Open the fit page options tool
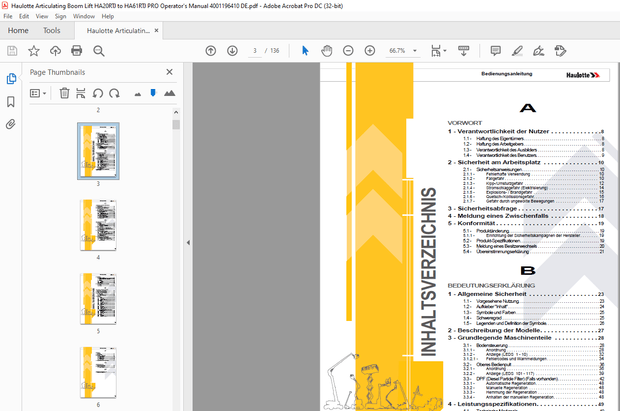The height and width of the screenshot is (411, 620). tap(438, 51)
